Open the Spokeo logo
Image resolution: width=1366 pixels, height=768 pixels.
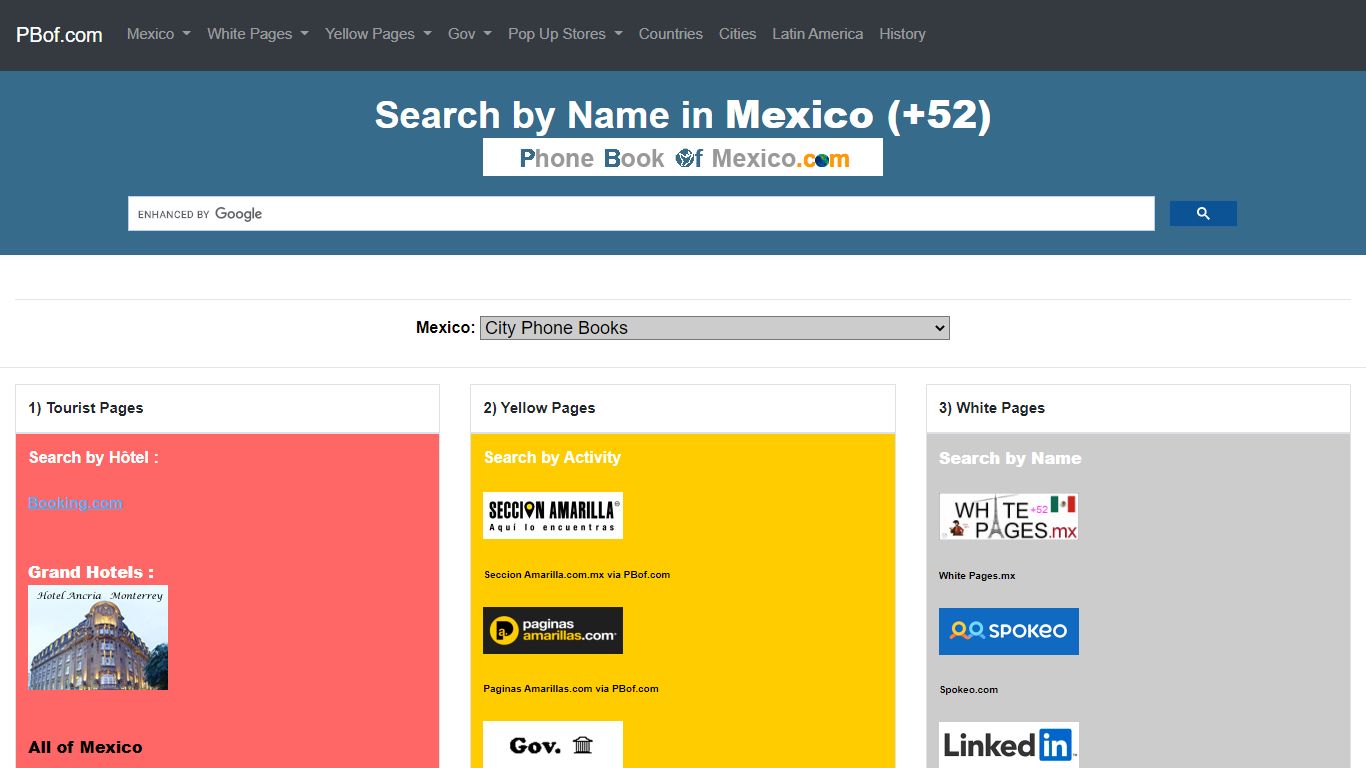pos(1009,631)
